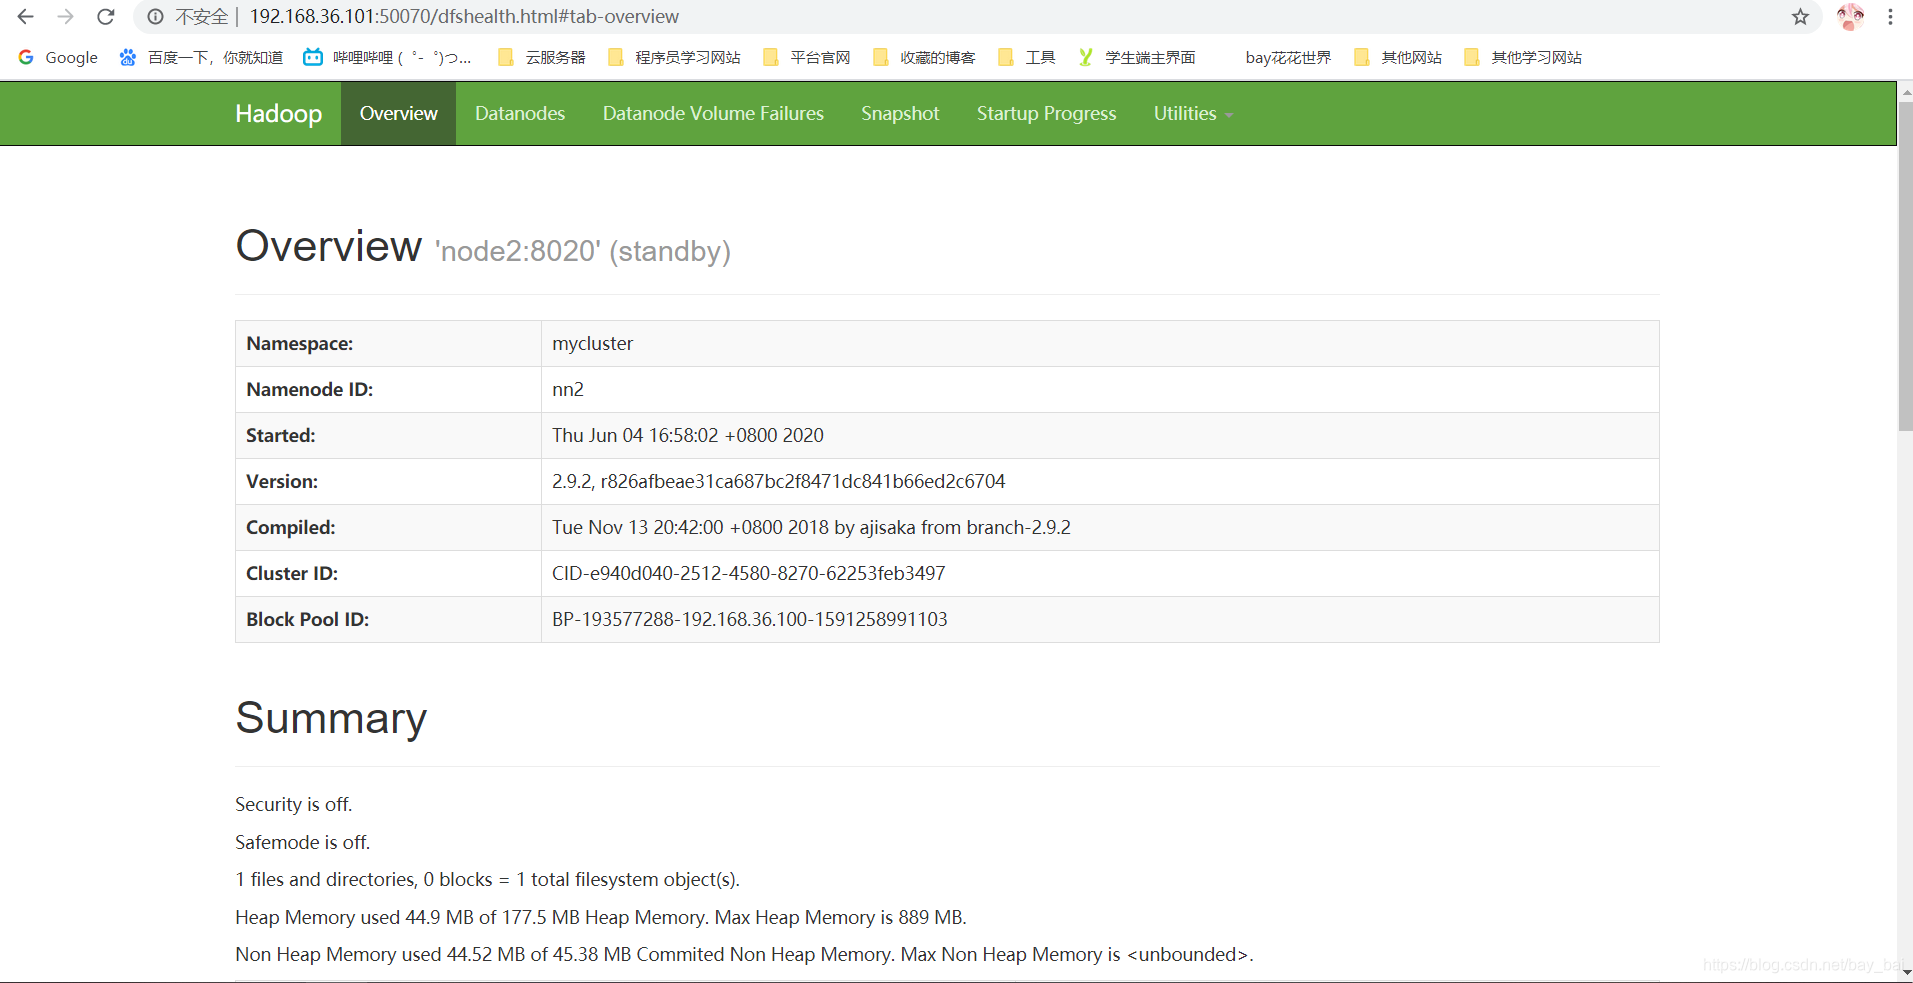Click the Summary heading

pyautogui.click(x=331, y=718)
